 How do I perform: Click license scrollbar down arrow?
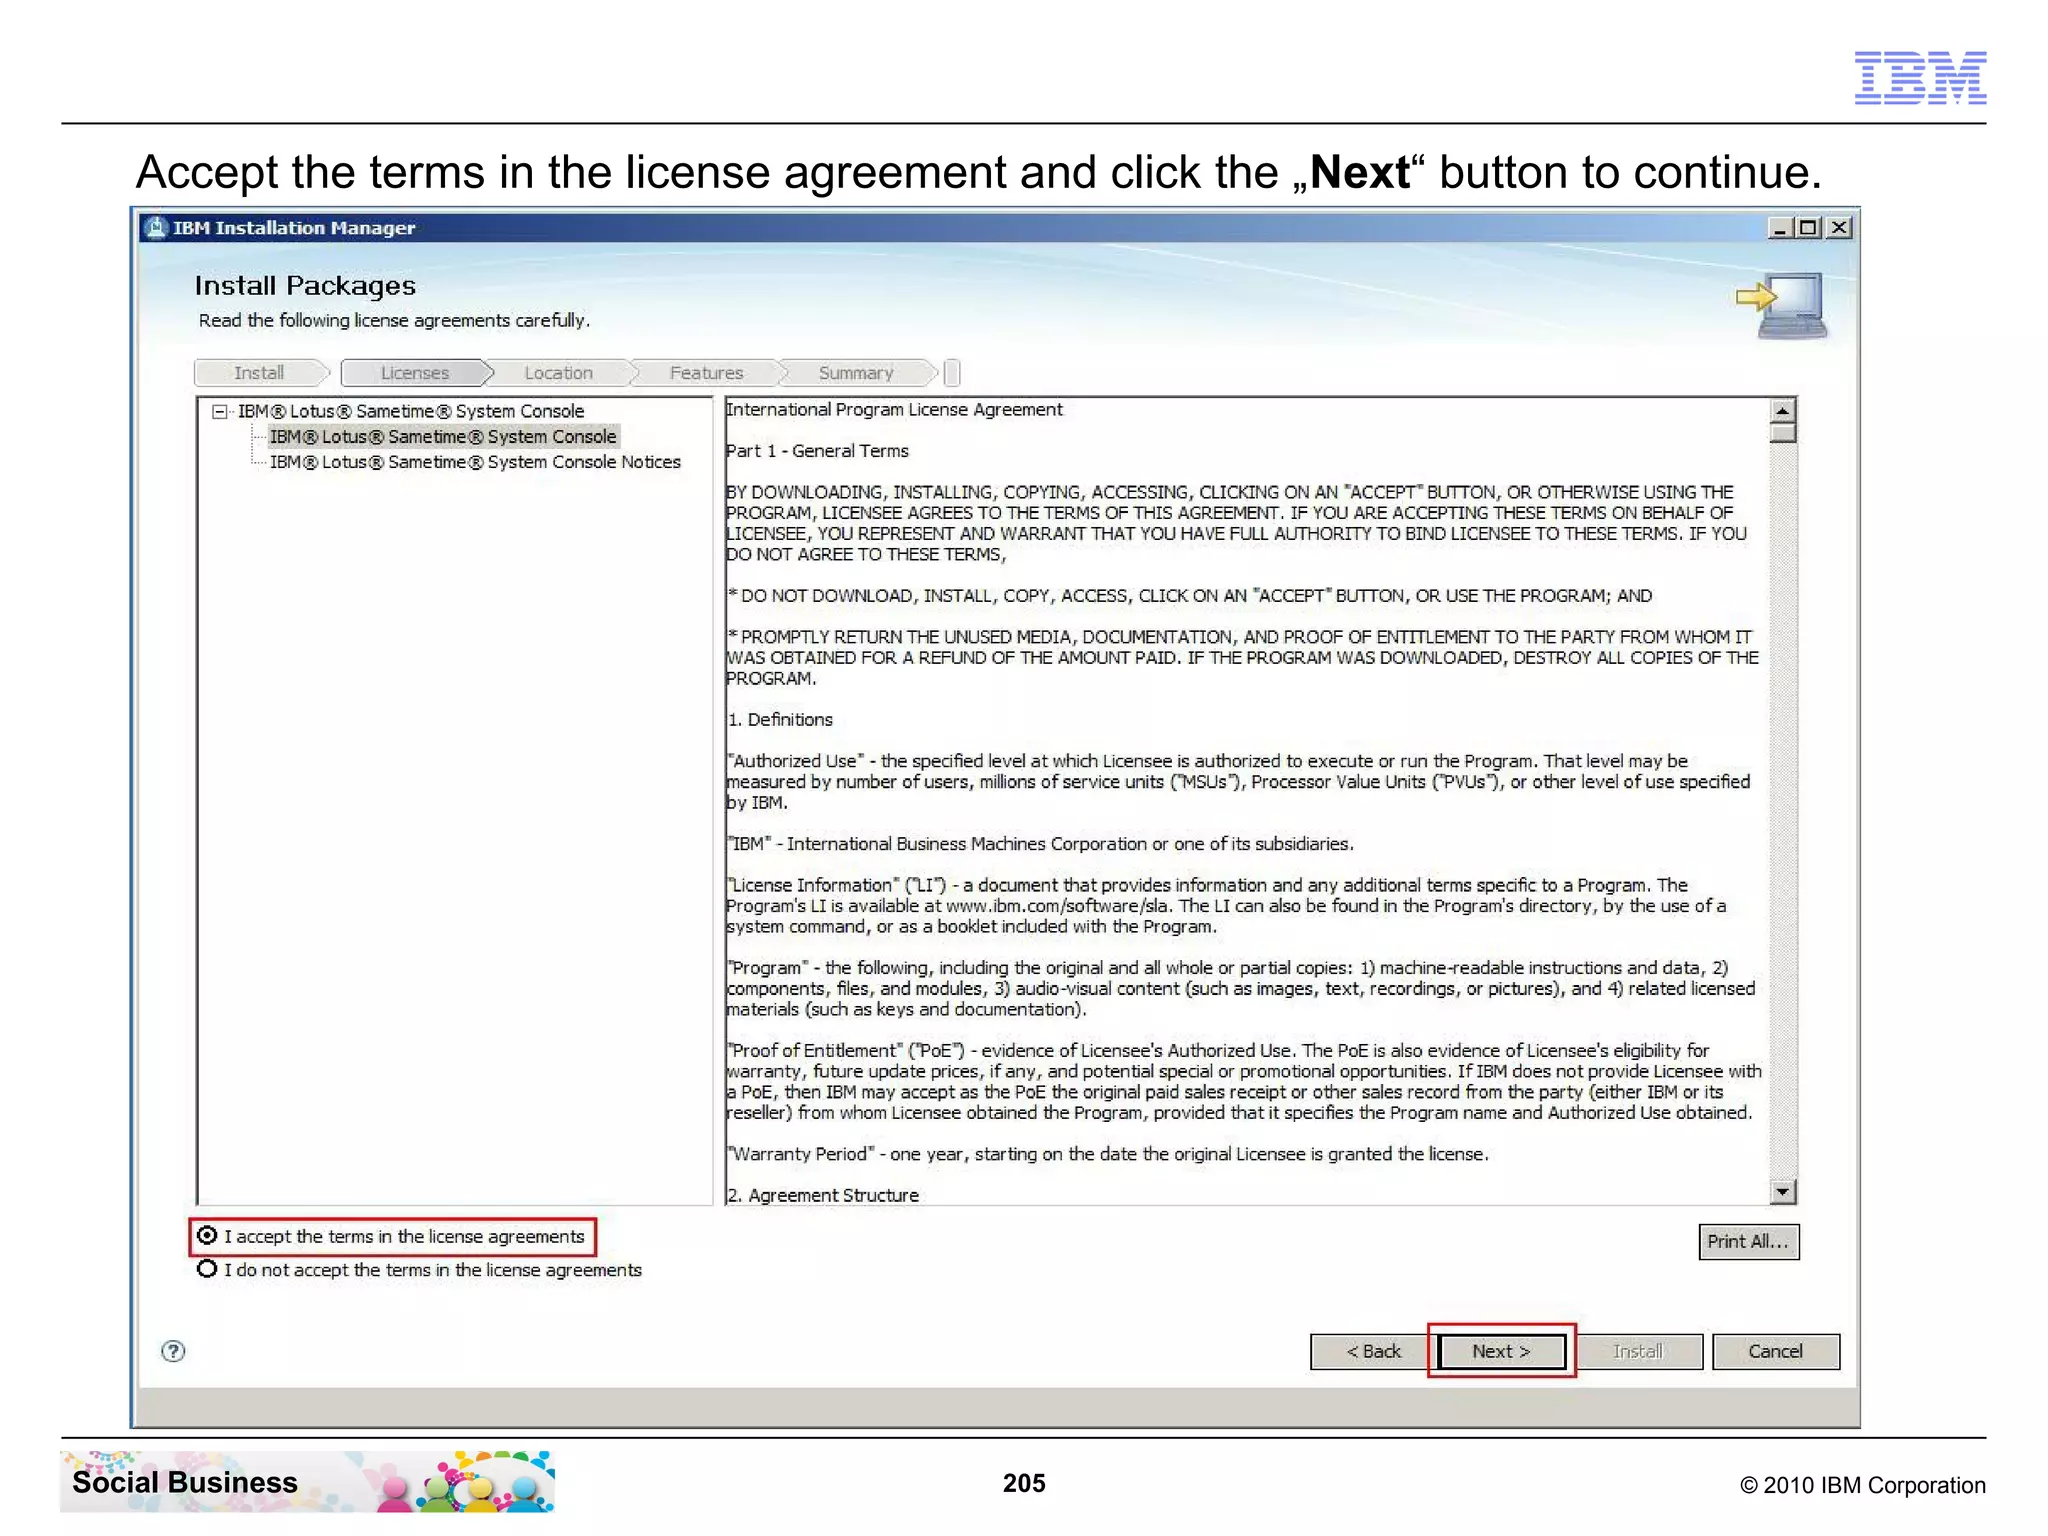[x=1782, y=1191]
